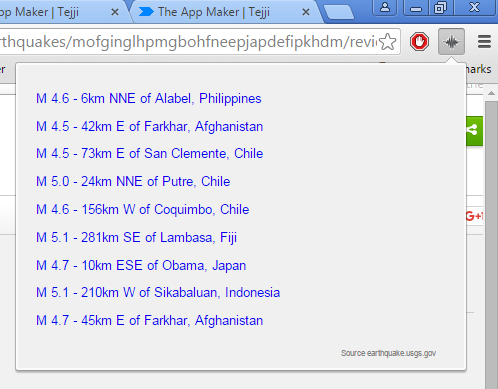This screenshot has width=498, height=389.
Task: Open M 5.0 - 24km NNE of Putre, Chile
Action: (x=133, y=182)
